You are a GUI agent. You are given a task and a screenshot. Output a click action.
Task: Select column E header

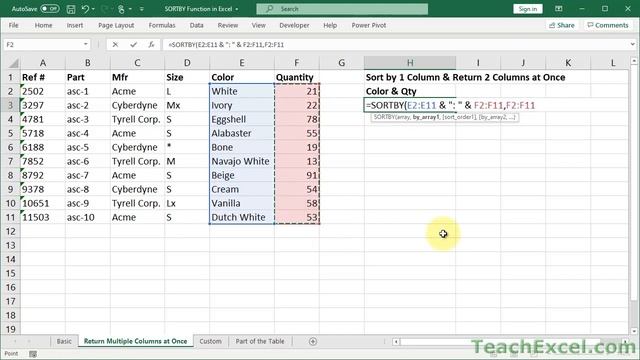point(242,63)
